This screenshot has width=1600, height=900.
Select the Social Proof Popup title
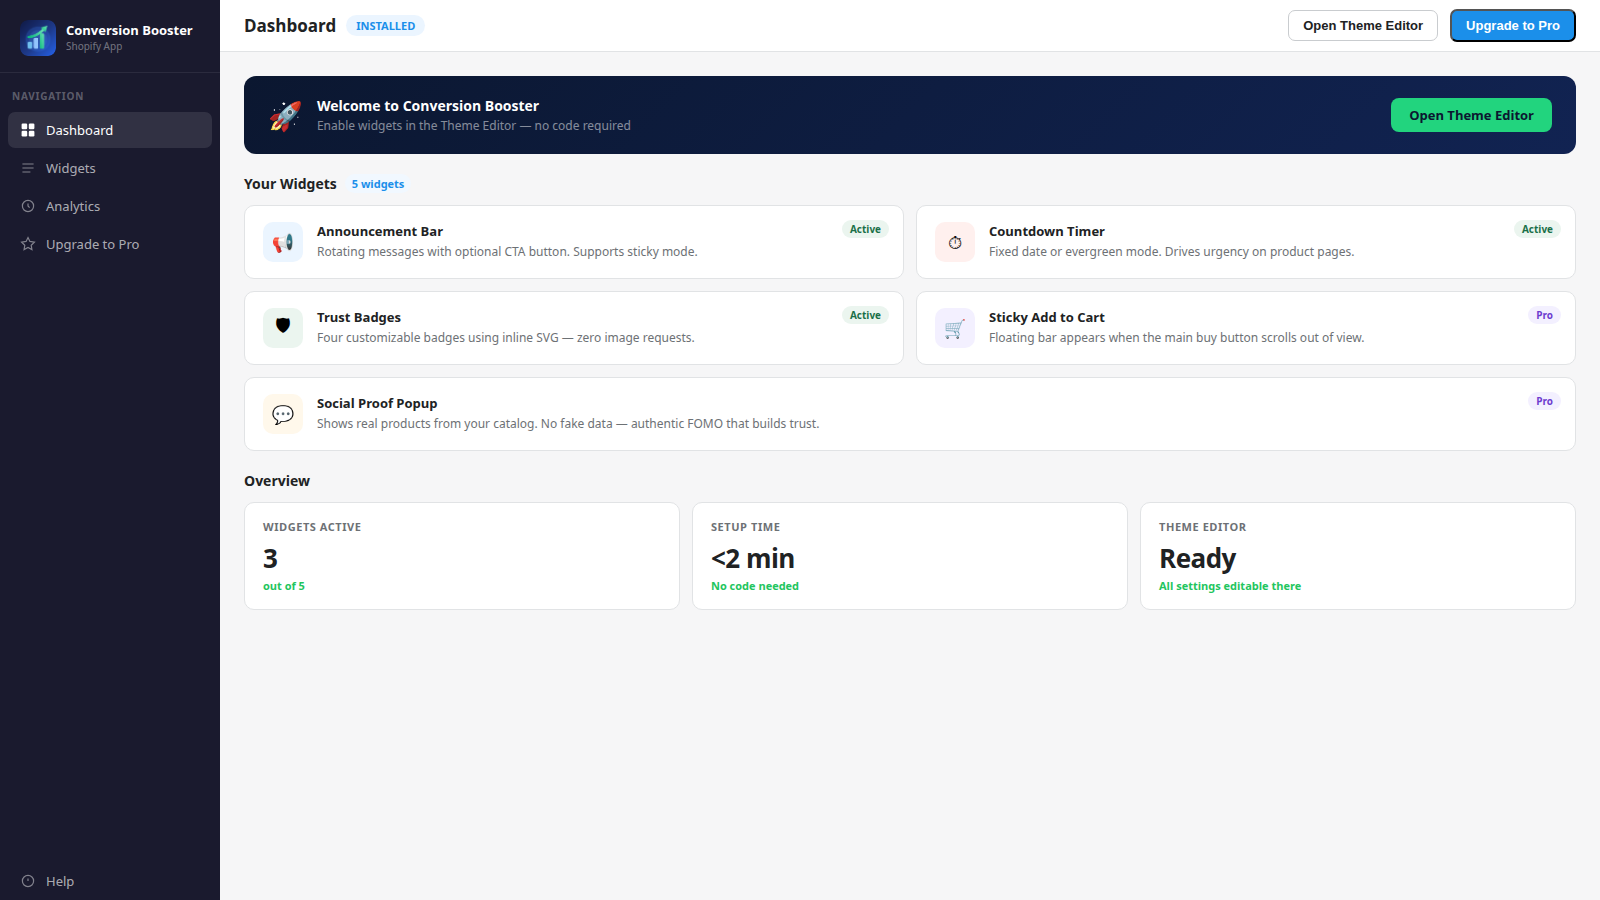click(x=377, y=403)
